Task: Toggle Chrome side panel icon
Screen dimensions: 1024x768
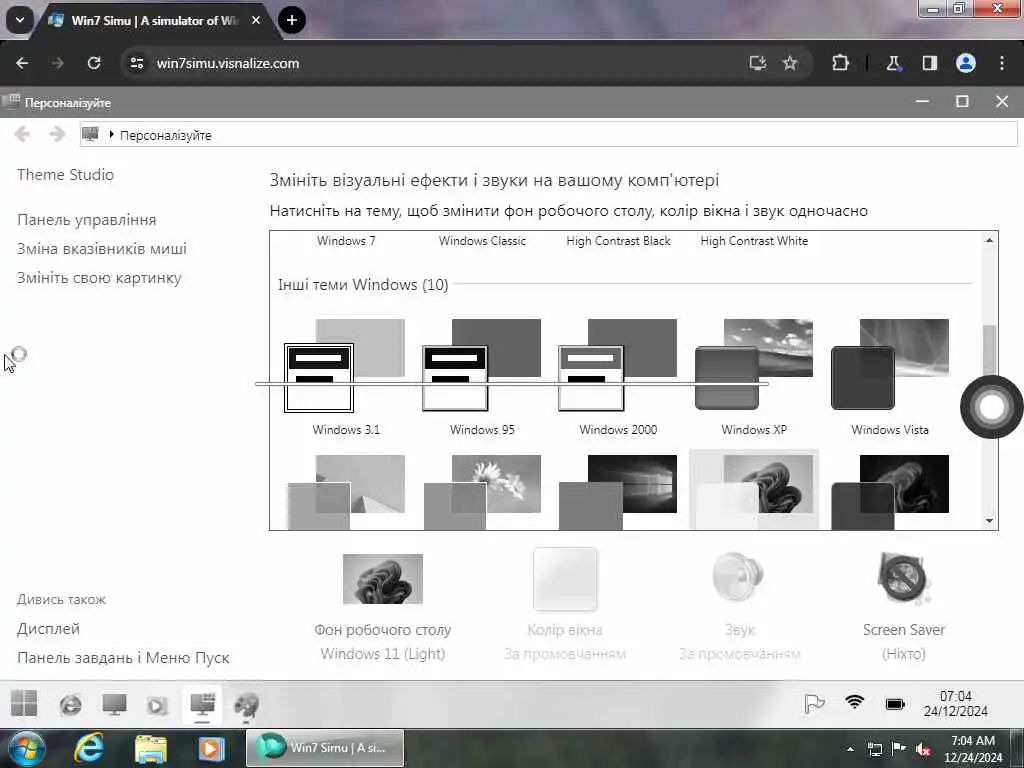Action: pyautogui.click(x=929, y=63)
